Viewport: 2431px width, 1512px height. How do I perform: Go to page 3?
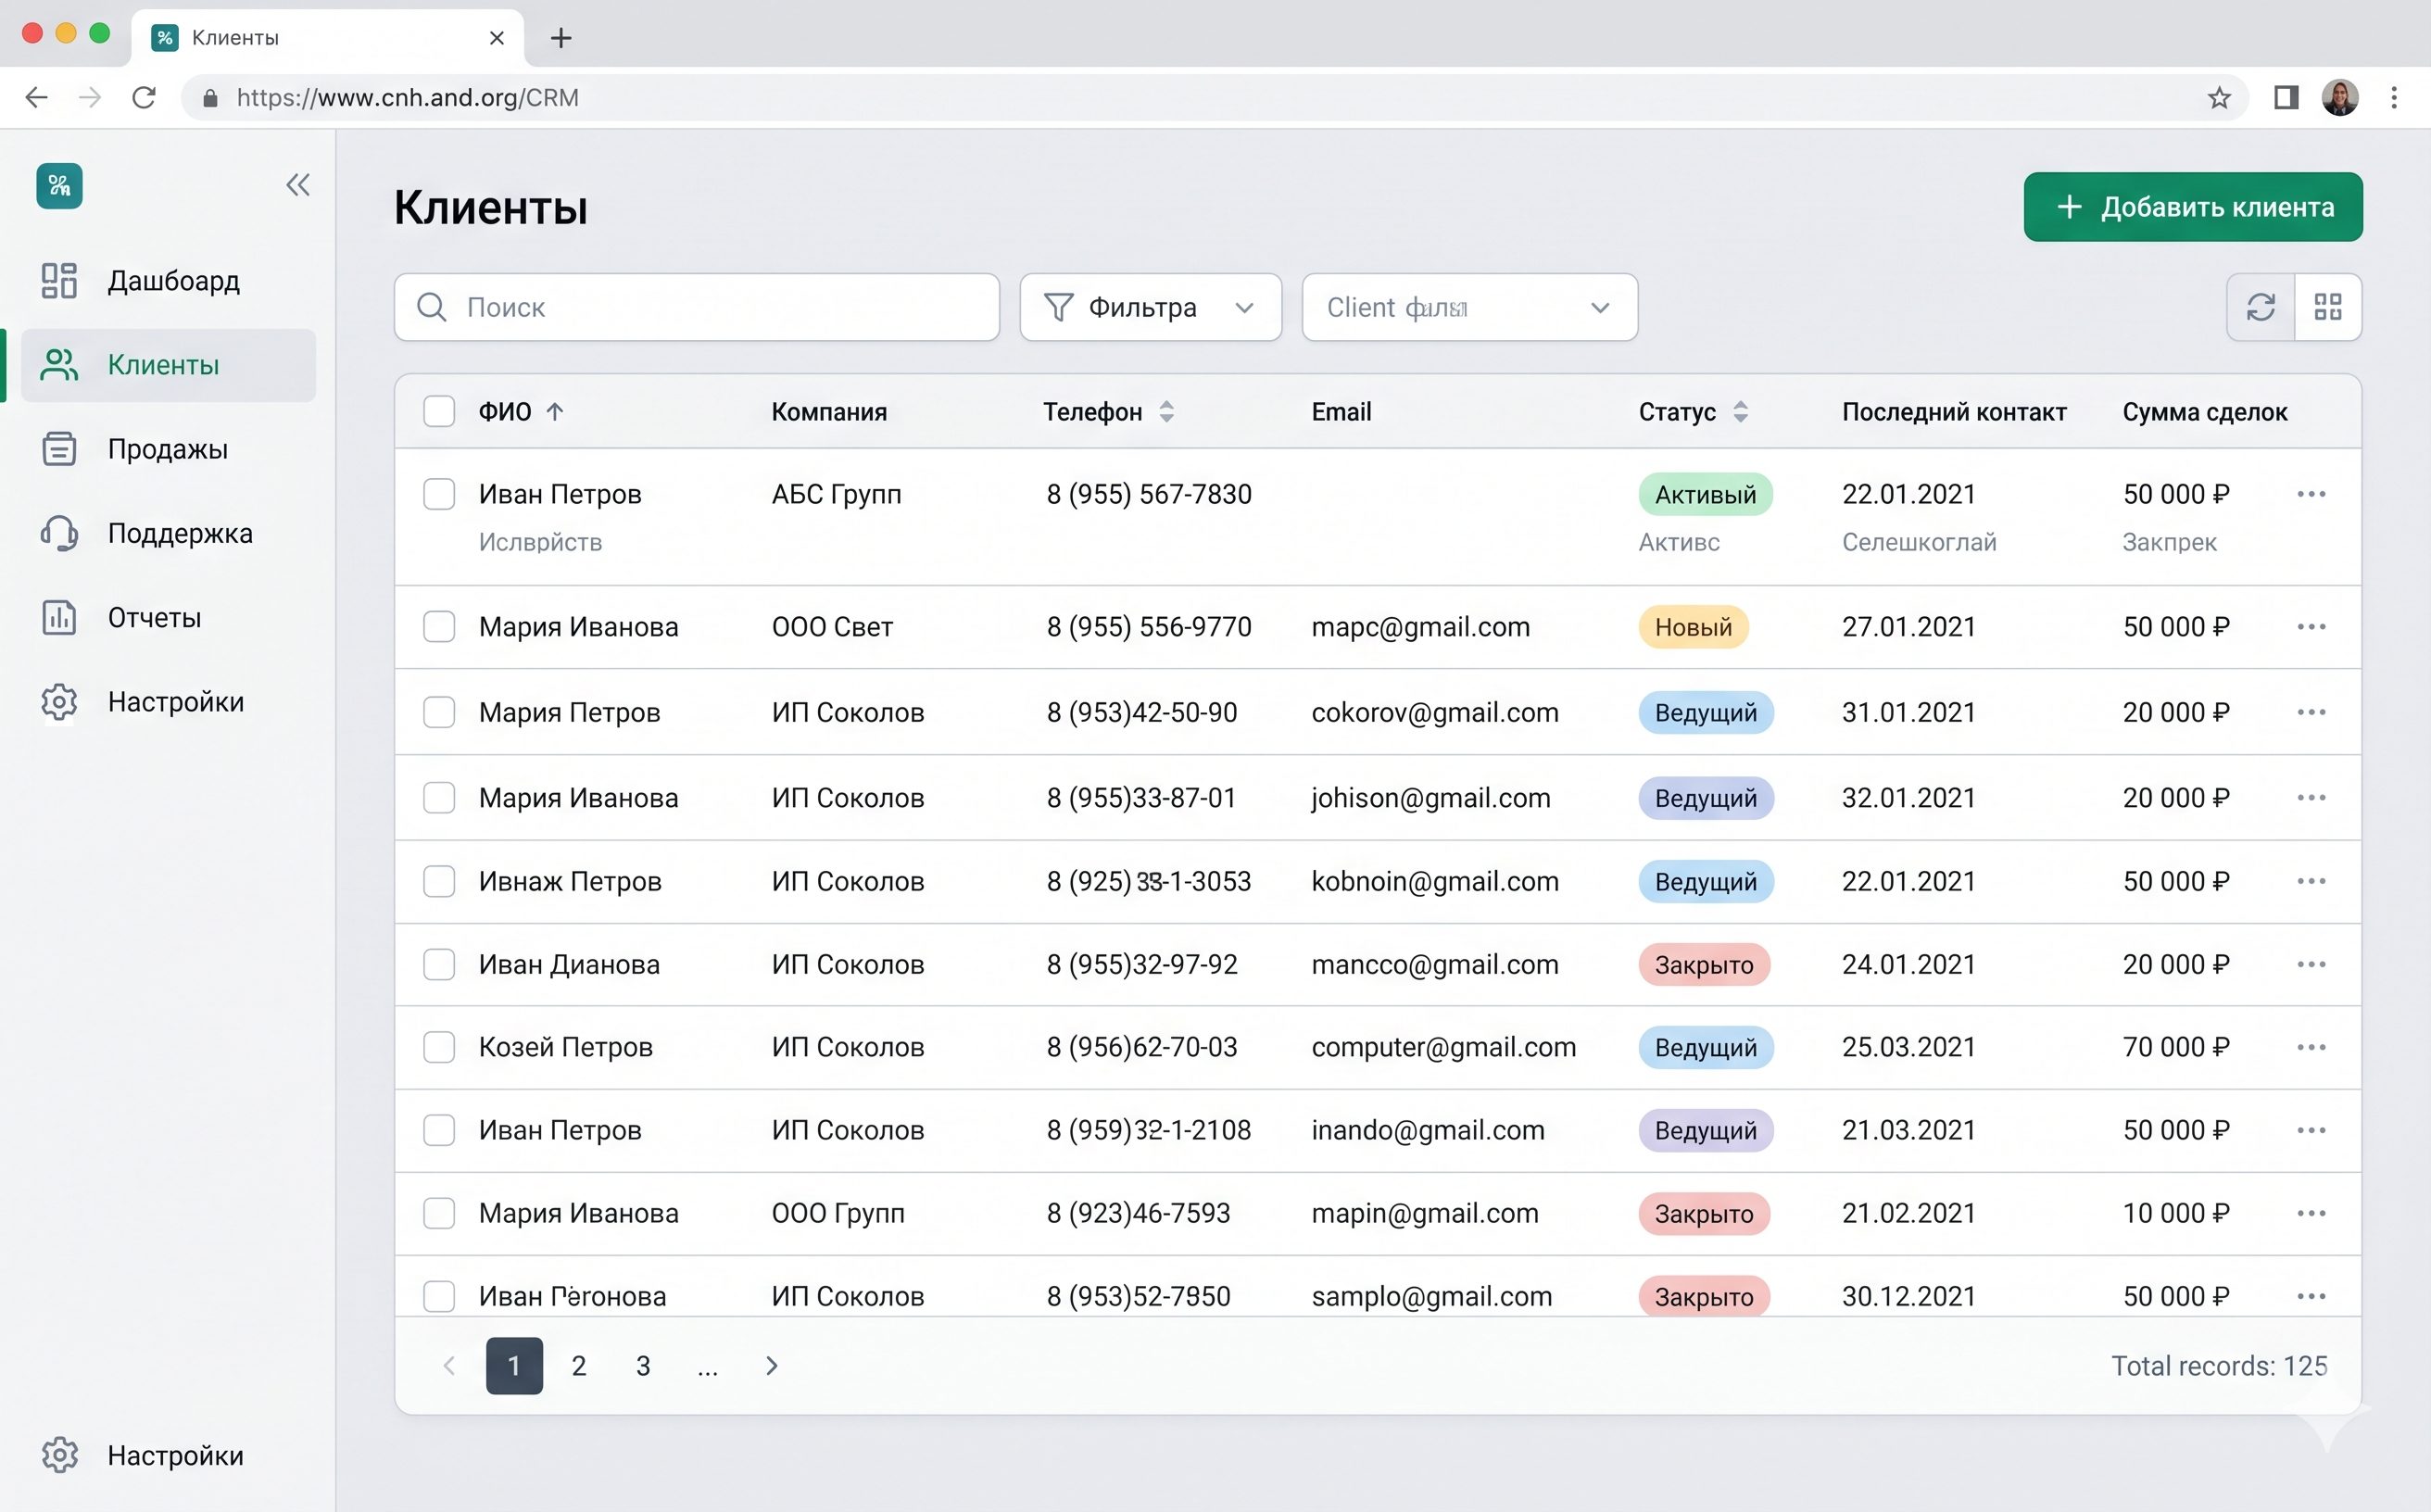(643, 1366)
